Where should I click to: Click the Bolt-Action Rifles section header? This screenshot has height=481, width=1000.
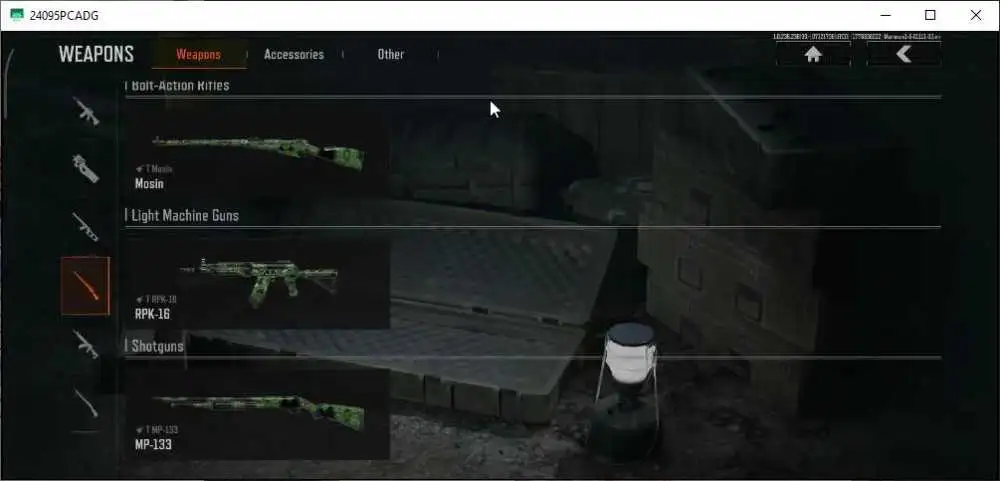coord(180,85)
